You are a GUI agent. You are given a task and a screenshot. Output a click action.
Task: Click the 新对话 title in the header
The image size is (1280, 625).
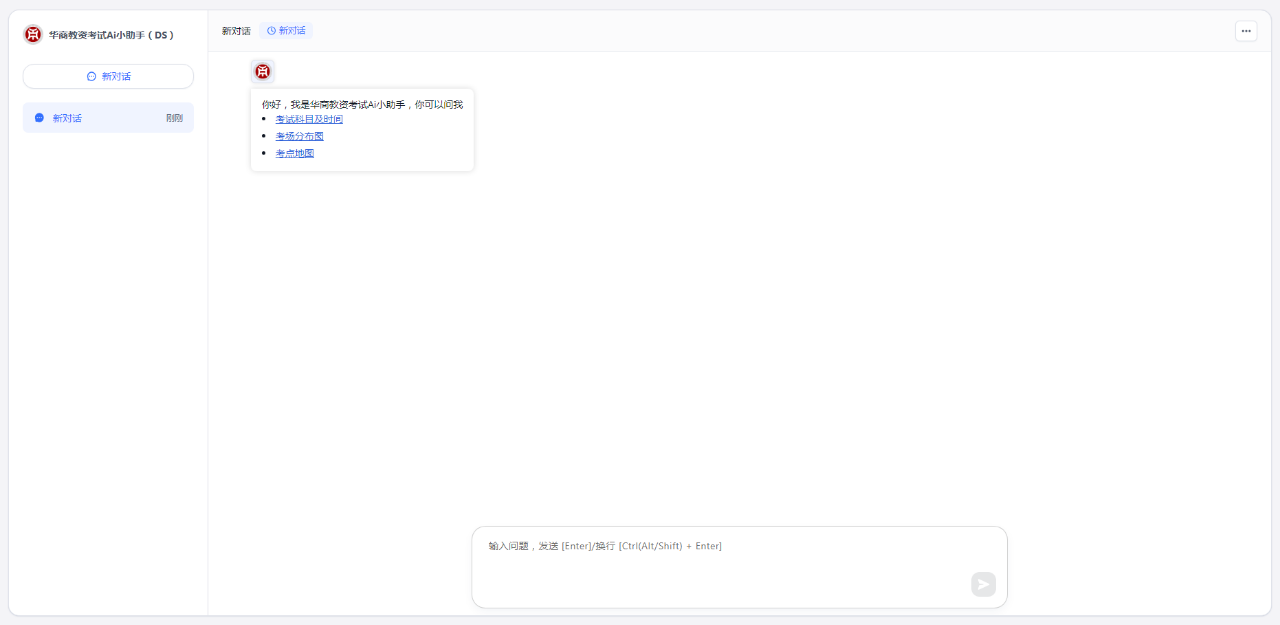pos(236,31)
